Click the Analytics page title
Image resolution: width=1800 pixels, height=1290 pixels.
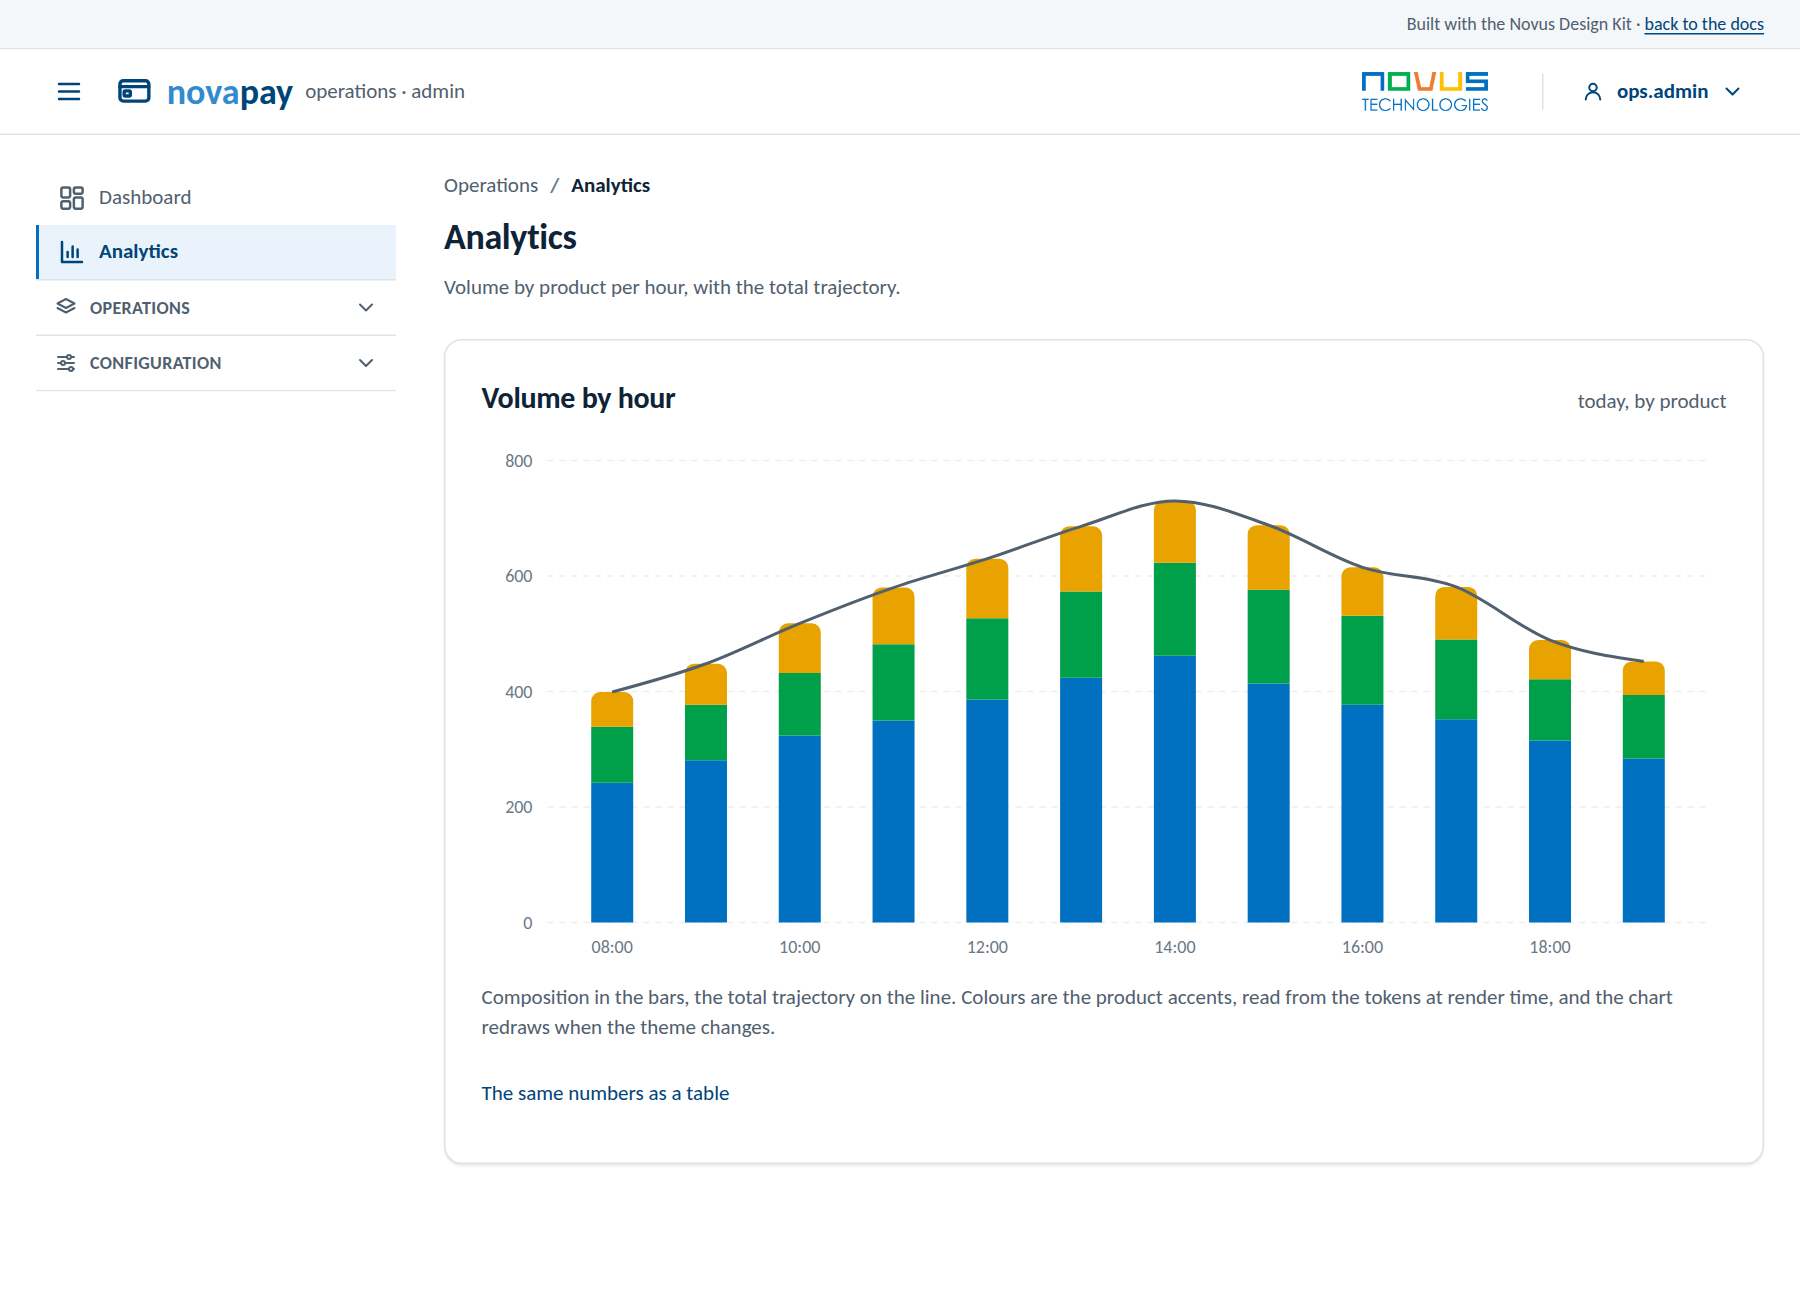point(511,238)
